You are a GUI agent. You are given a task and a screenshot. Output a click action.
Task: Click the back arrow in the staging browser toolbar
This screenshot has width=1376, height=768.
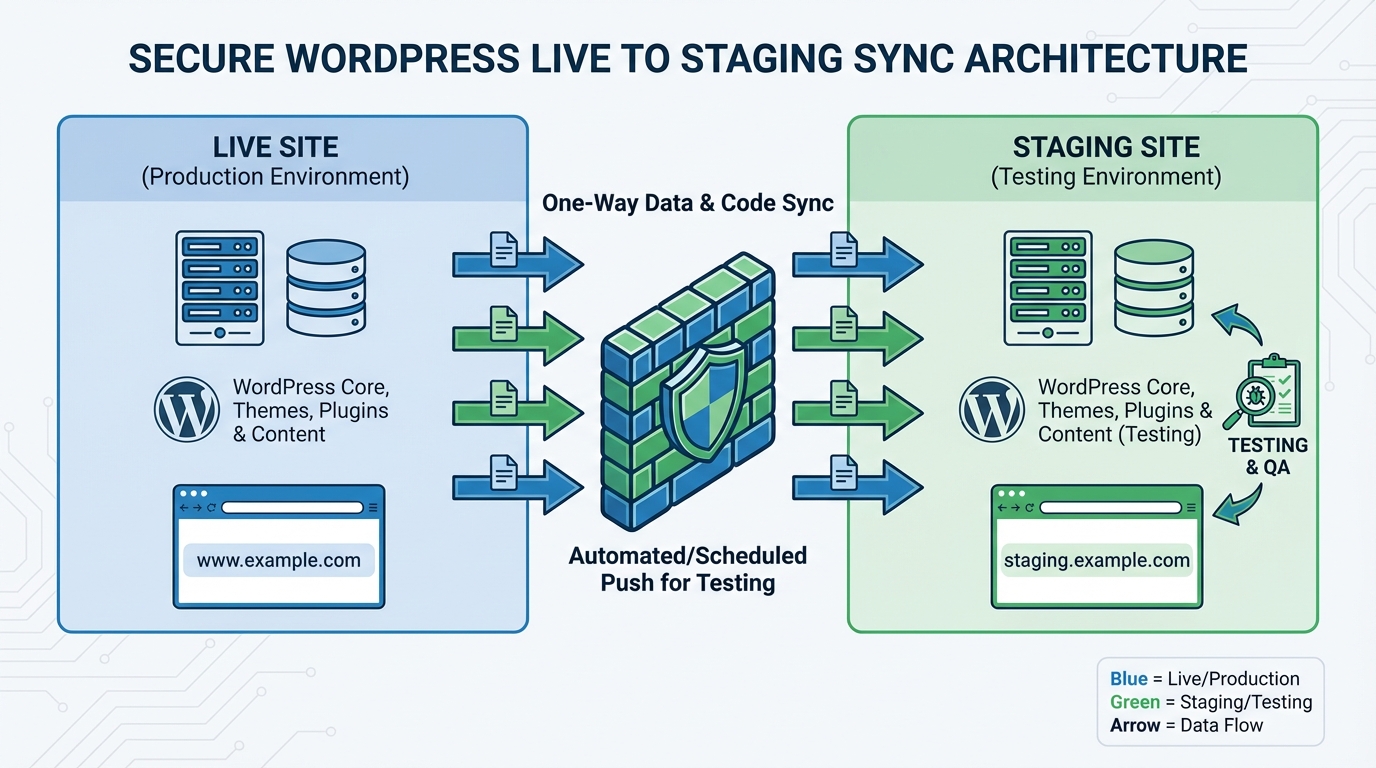(x=1002, y=507)
